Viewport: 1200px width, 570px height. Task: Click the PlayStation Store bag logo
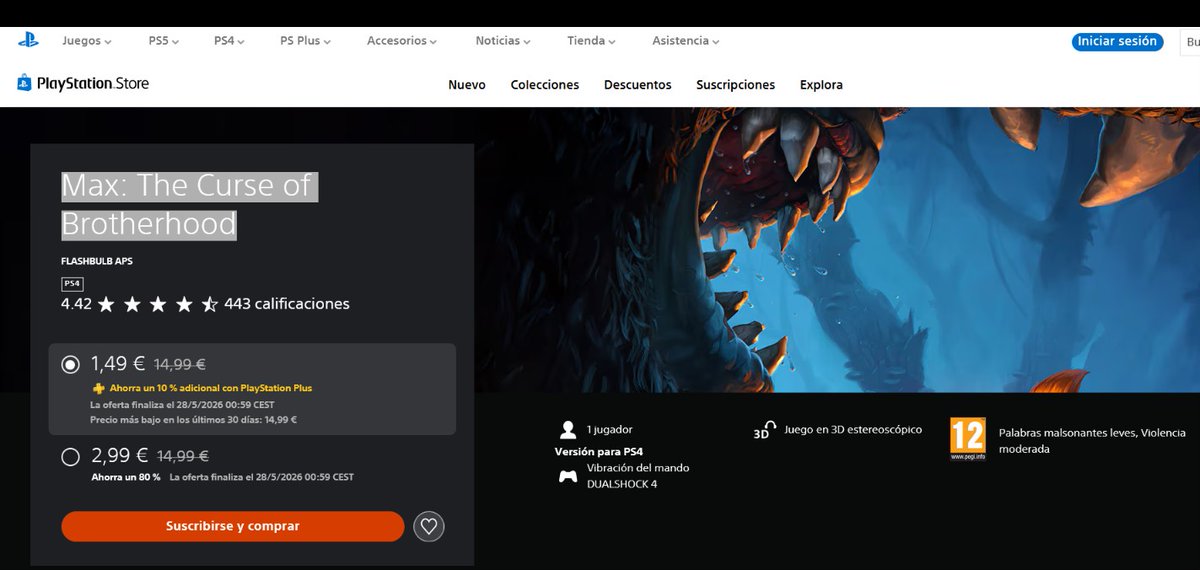pos(24,83)
